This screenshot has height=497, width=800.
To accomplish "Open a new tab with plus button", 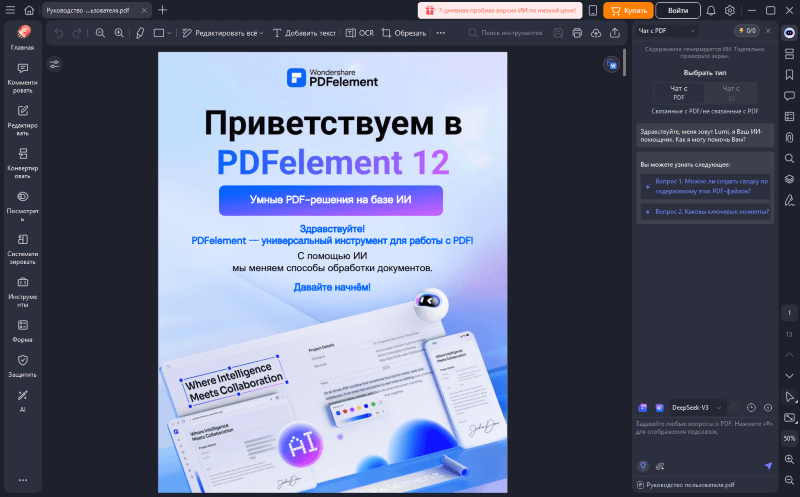I will pyautogui.click(x=162, y=10).
